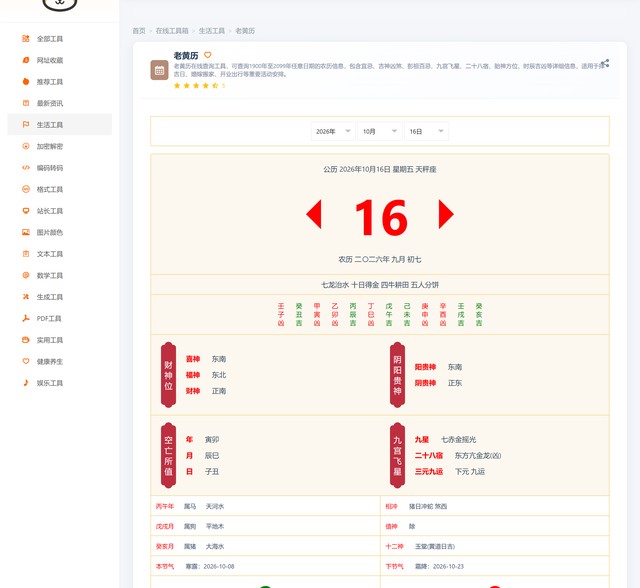Click the 首页 breadcrumb link
The width and height of the screenshot is (640, 588).
(139, 31)
